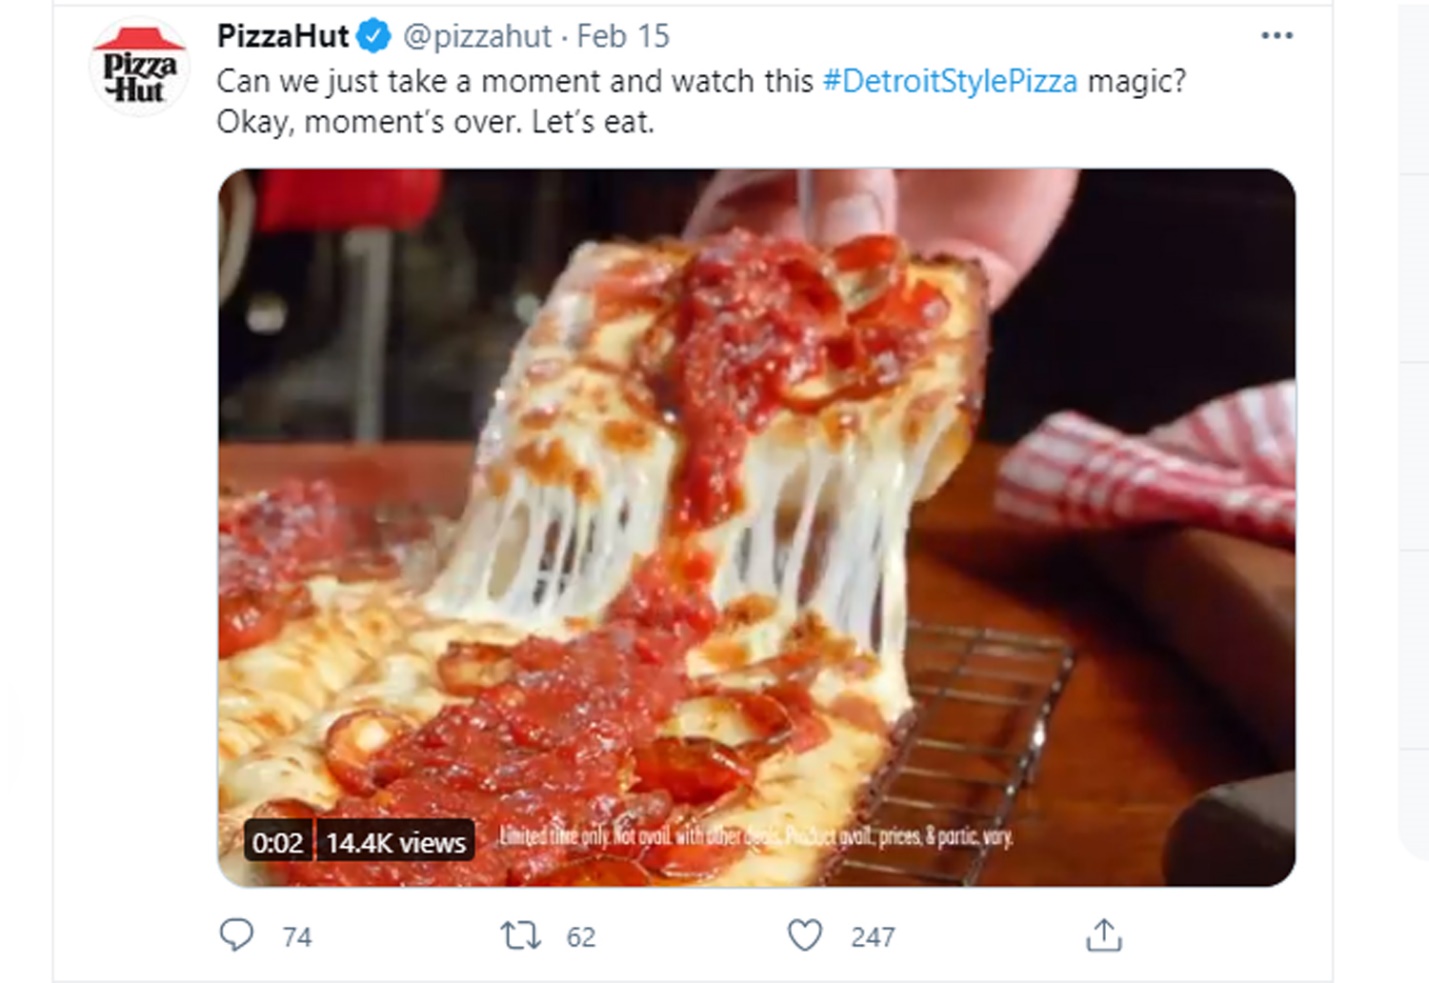This screenshot has height=983, width=1429.
Task: Click the share arrow at tweet bottom right
Action: [1105, 937]
